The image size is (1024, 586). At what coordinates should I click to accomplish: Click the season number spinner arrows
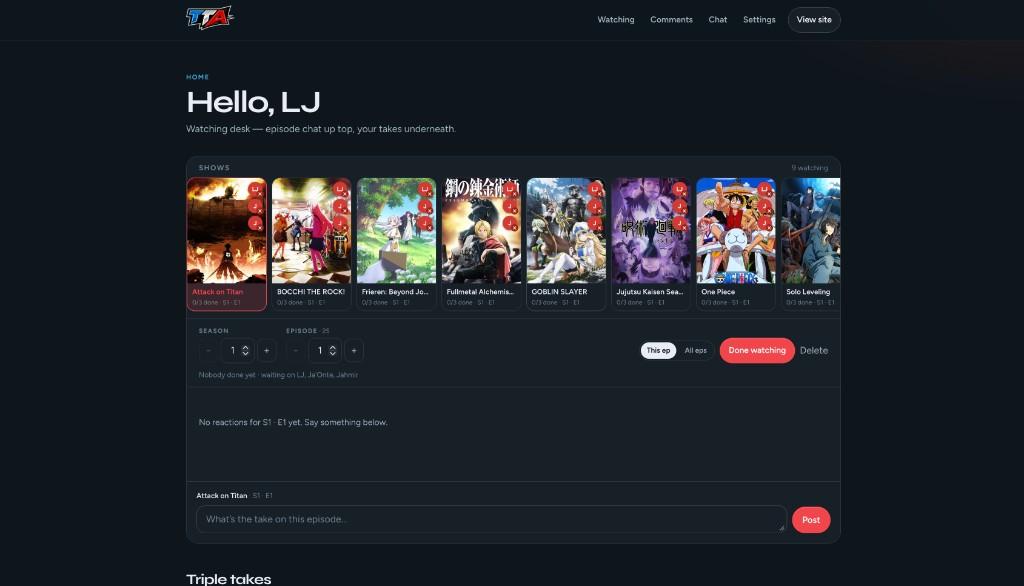coord(246,351)
